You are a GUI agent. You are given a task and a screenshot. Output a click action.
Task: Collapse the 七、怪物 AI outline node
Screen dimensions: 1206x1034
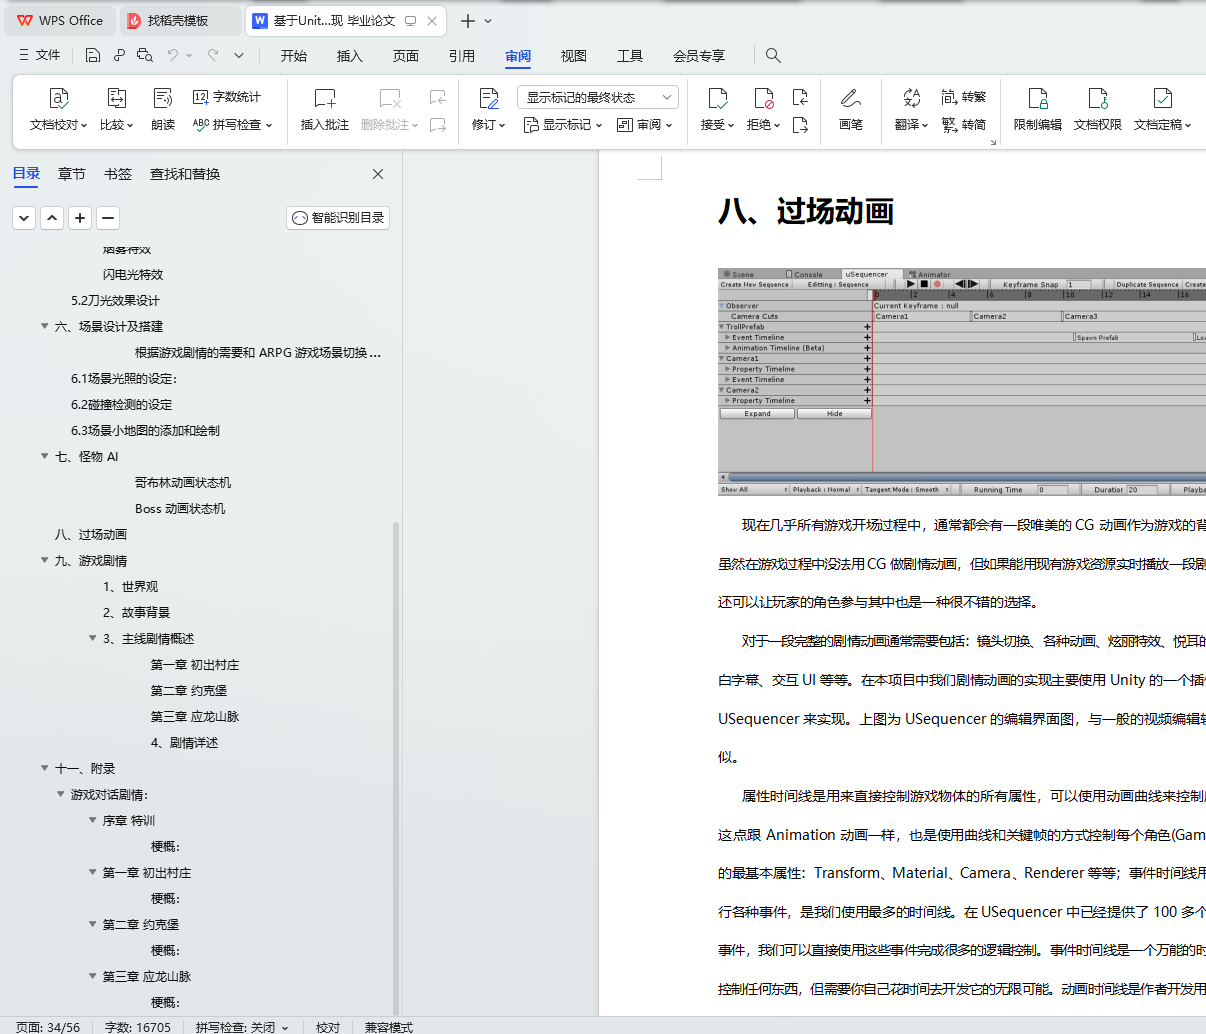44,456
